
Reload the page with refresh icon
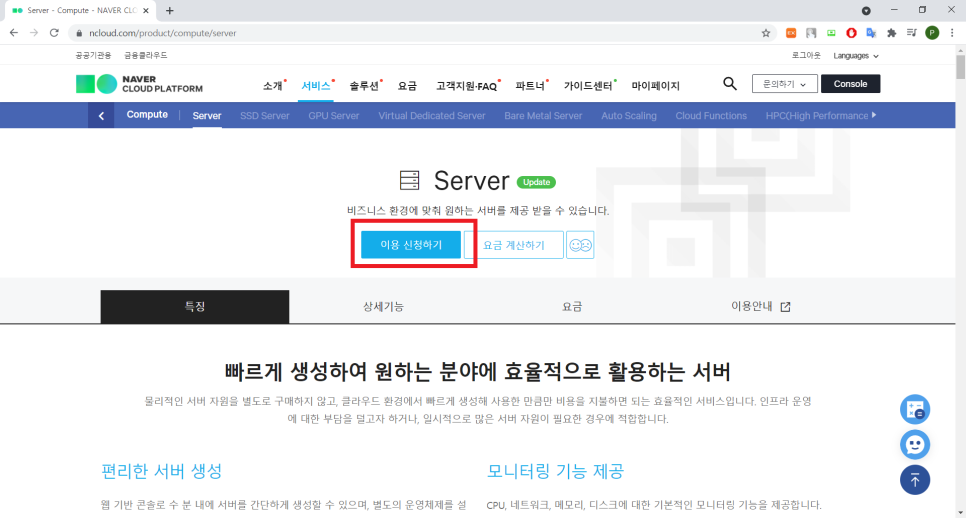pyautogui.click(x=54, y=33)
